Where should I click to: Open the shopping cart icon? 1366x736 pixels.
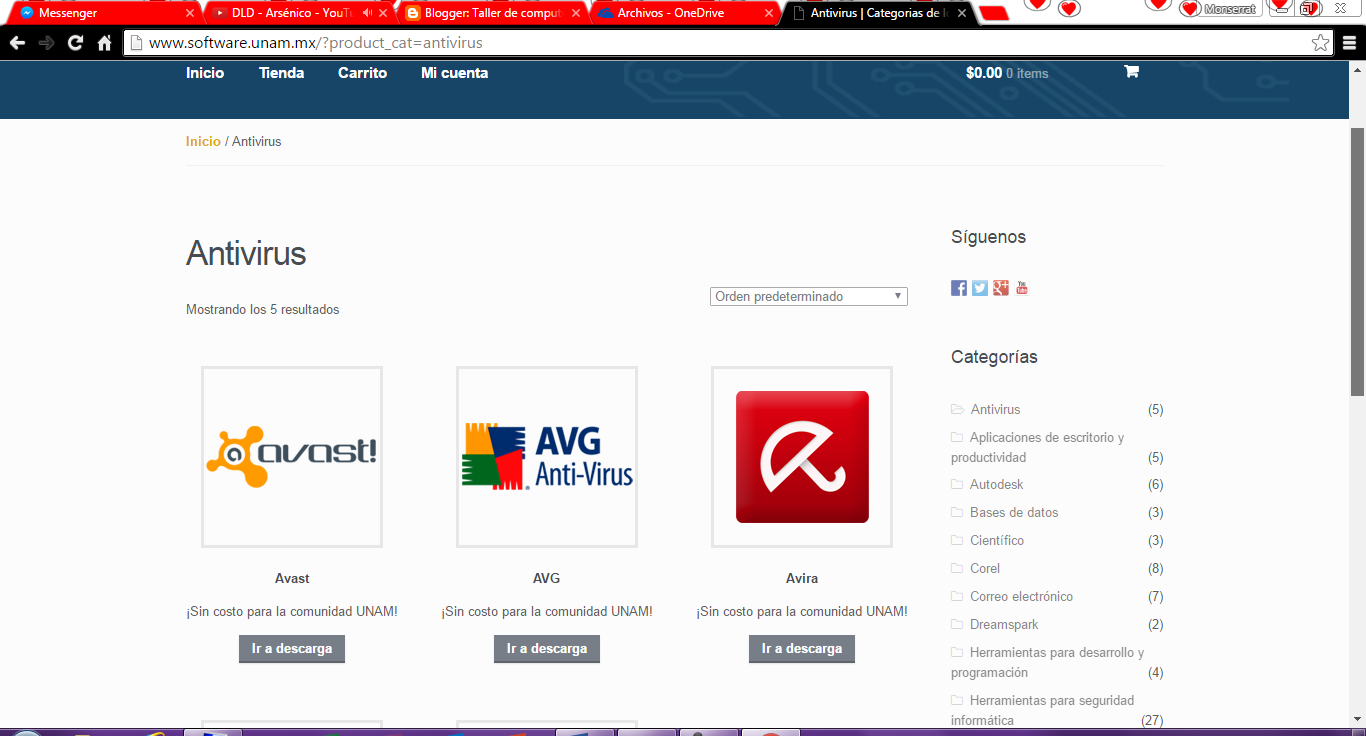1131,72
